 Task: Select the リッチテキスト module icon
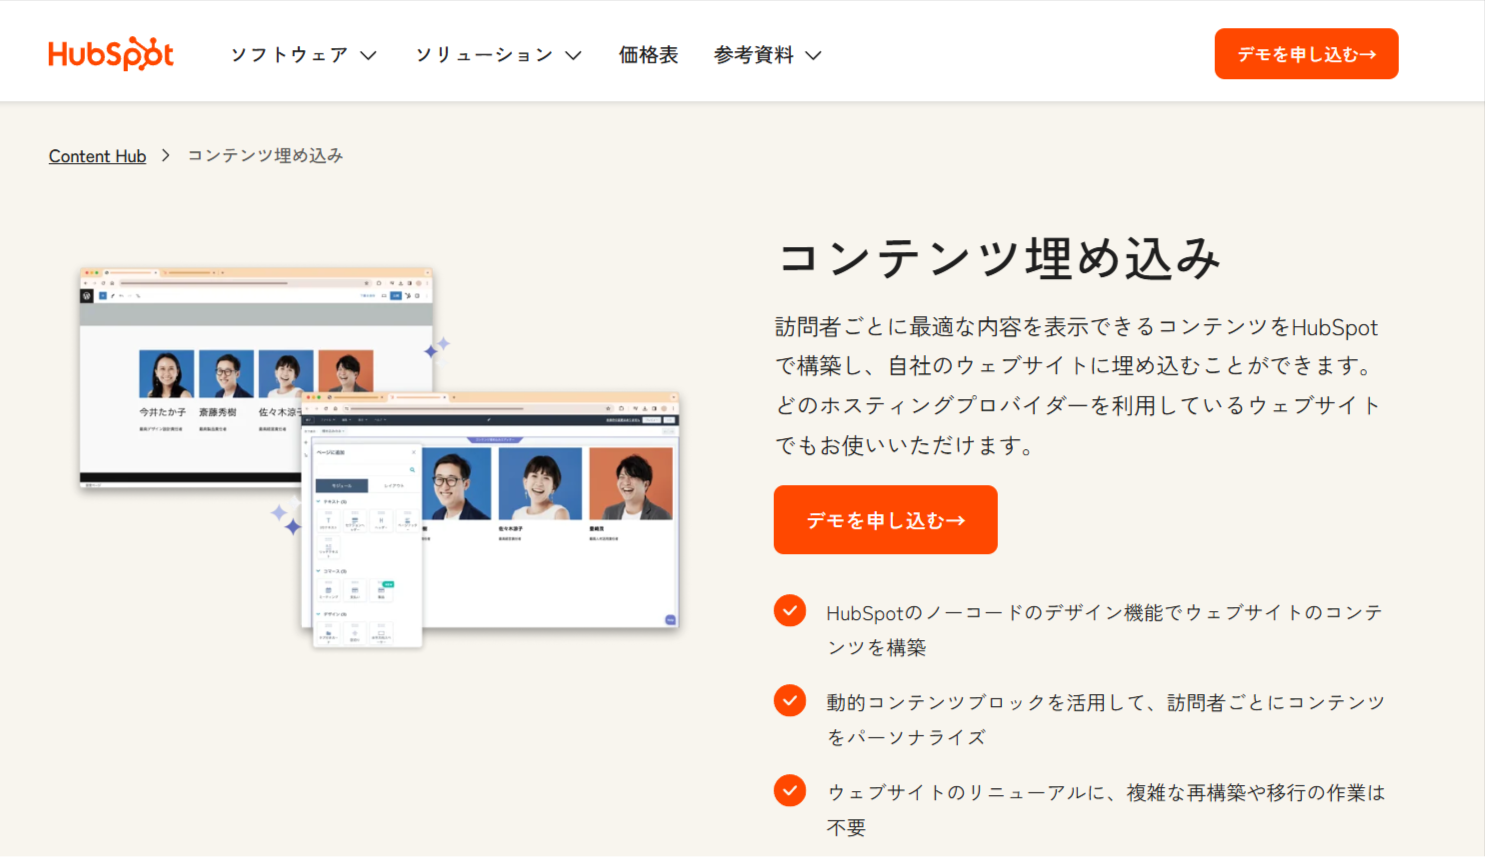(328, 546)
